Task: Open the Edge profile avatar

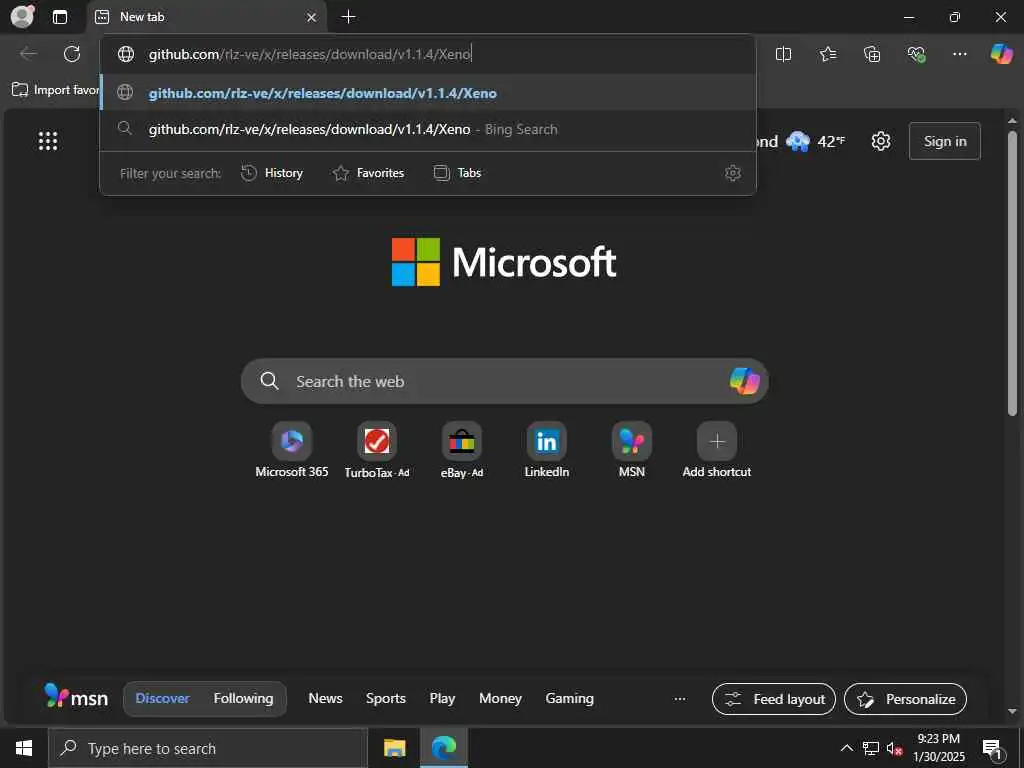Action: coord(23,16)
